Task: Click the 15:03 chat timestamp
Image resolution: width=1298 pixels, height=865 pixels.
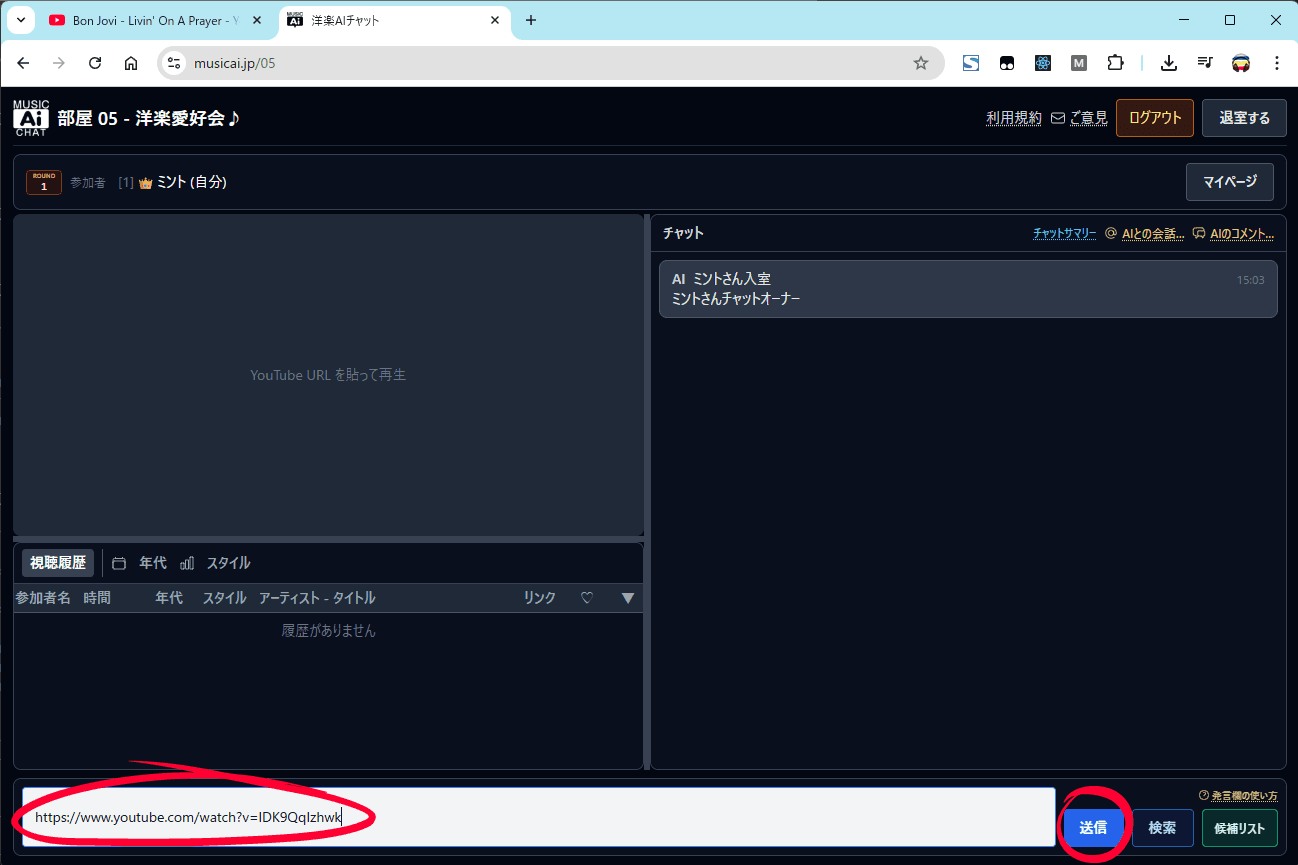Action: (1250, 280)
